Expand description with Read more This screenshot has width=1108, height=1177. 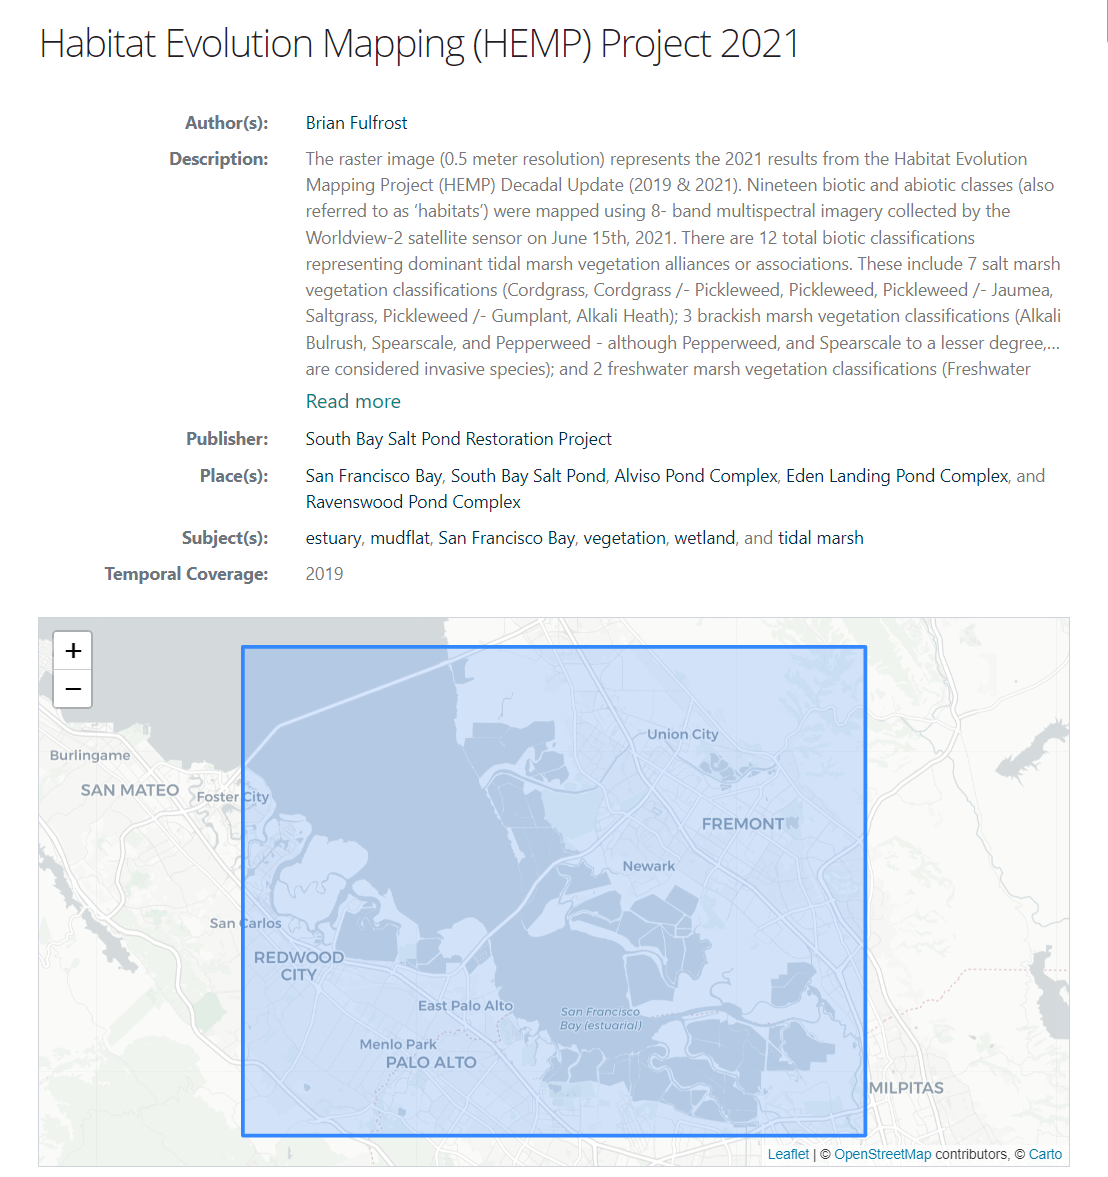tap(353, 402)
